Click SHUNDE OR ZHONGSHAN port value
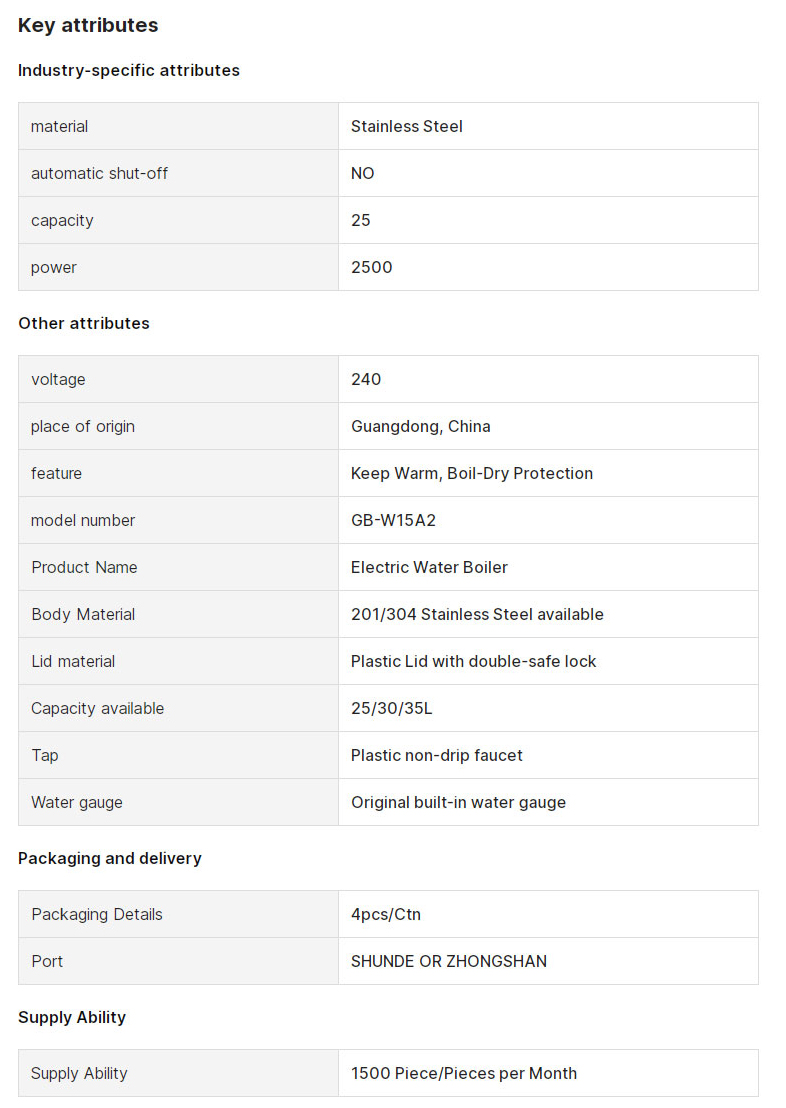The image size is (786, 1108). click(449, 962)
